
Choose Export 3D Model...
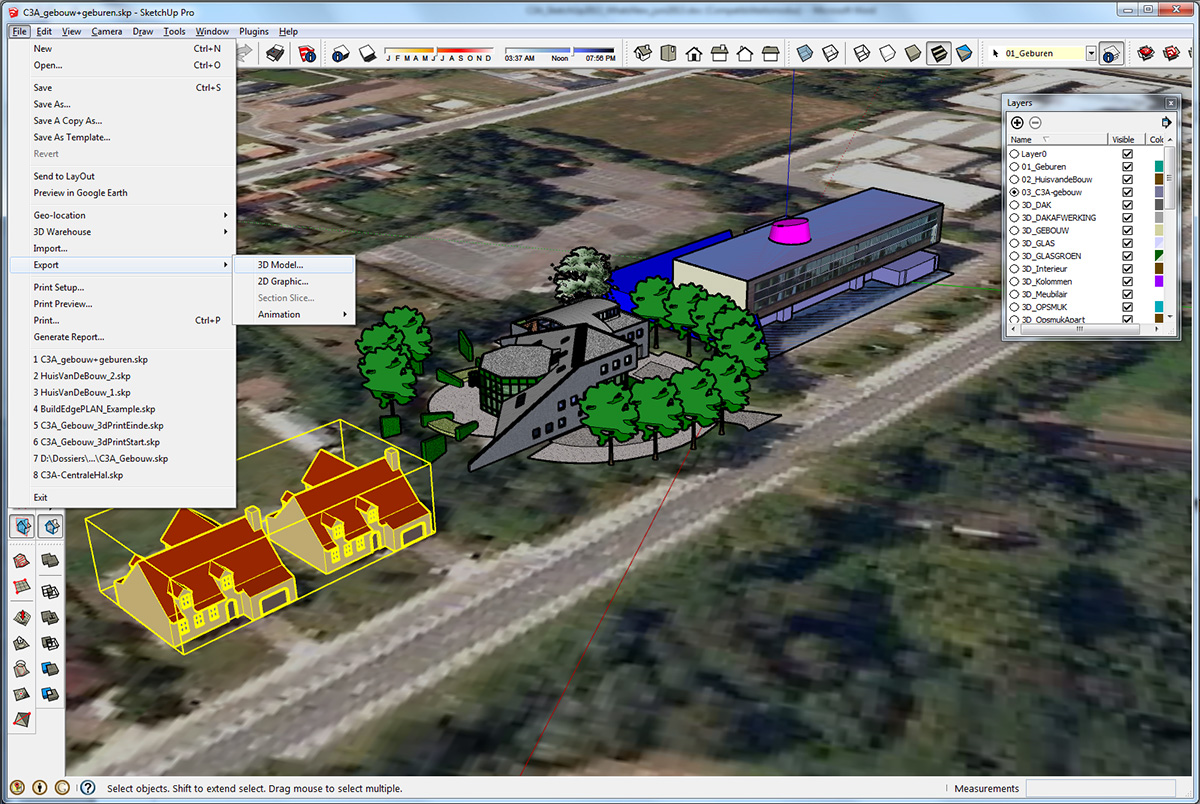pyautogui.click(x=294, y=265)
